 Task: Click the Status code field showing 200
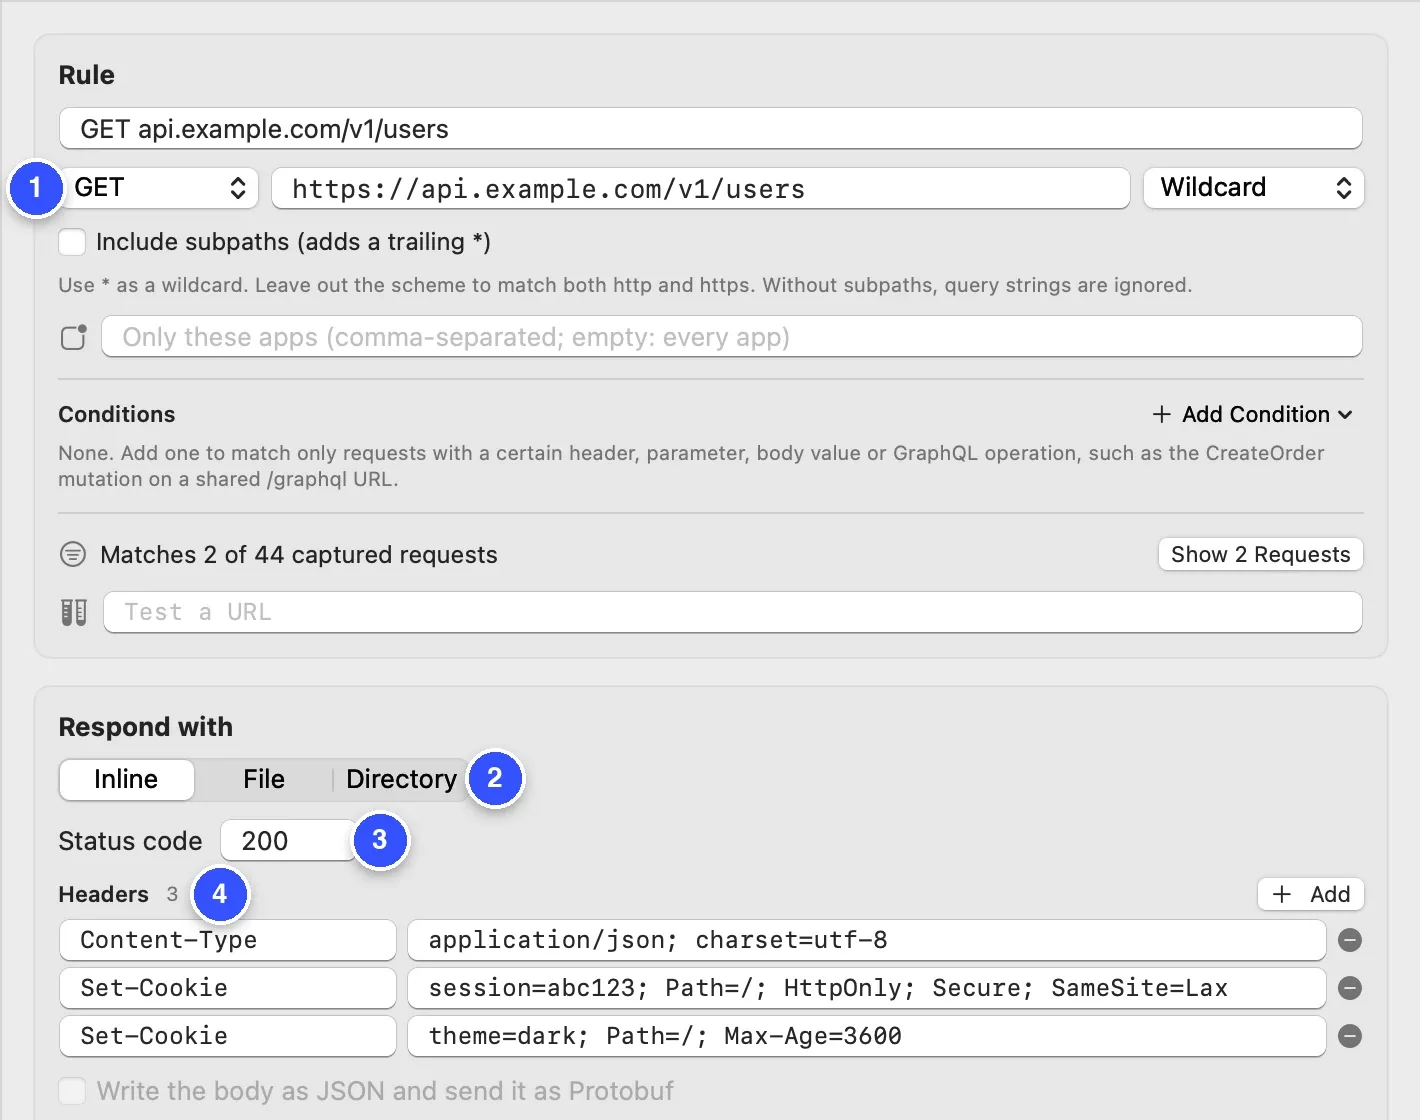click(x=288, y=841)
